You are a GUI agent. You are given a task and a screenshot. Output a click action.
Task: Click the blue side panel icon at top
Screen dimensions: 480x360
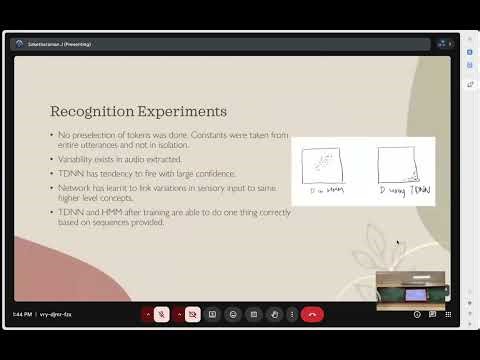(x=470, y=52)
